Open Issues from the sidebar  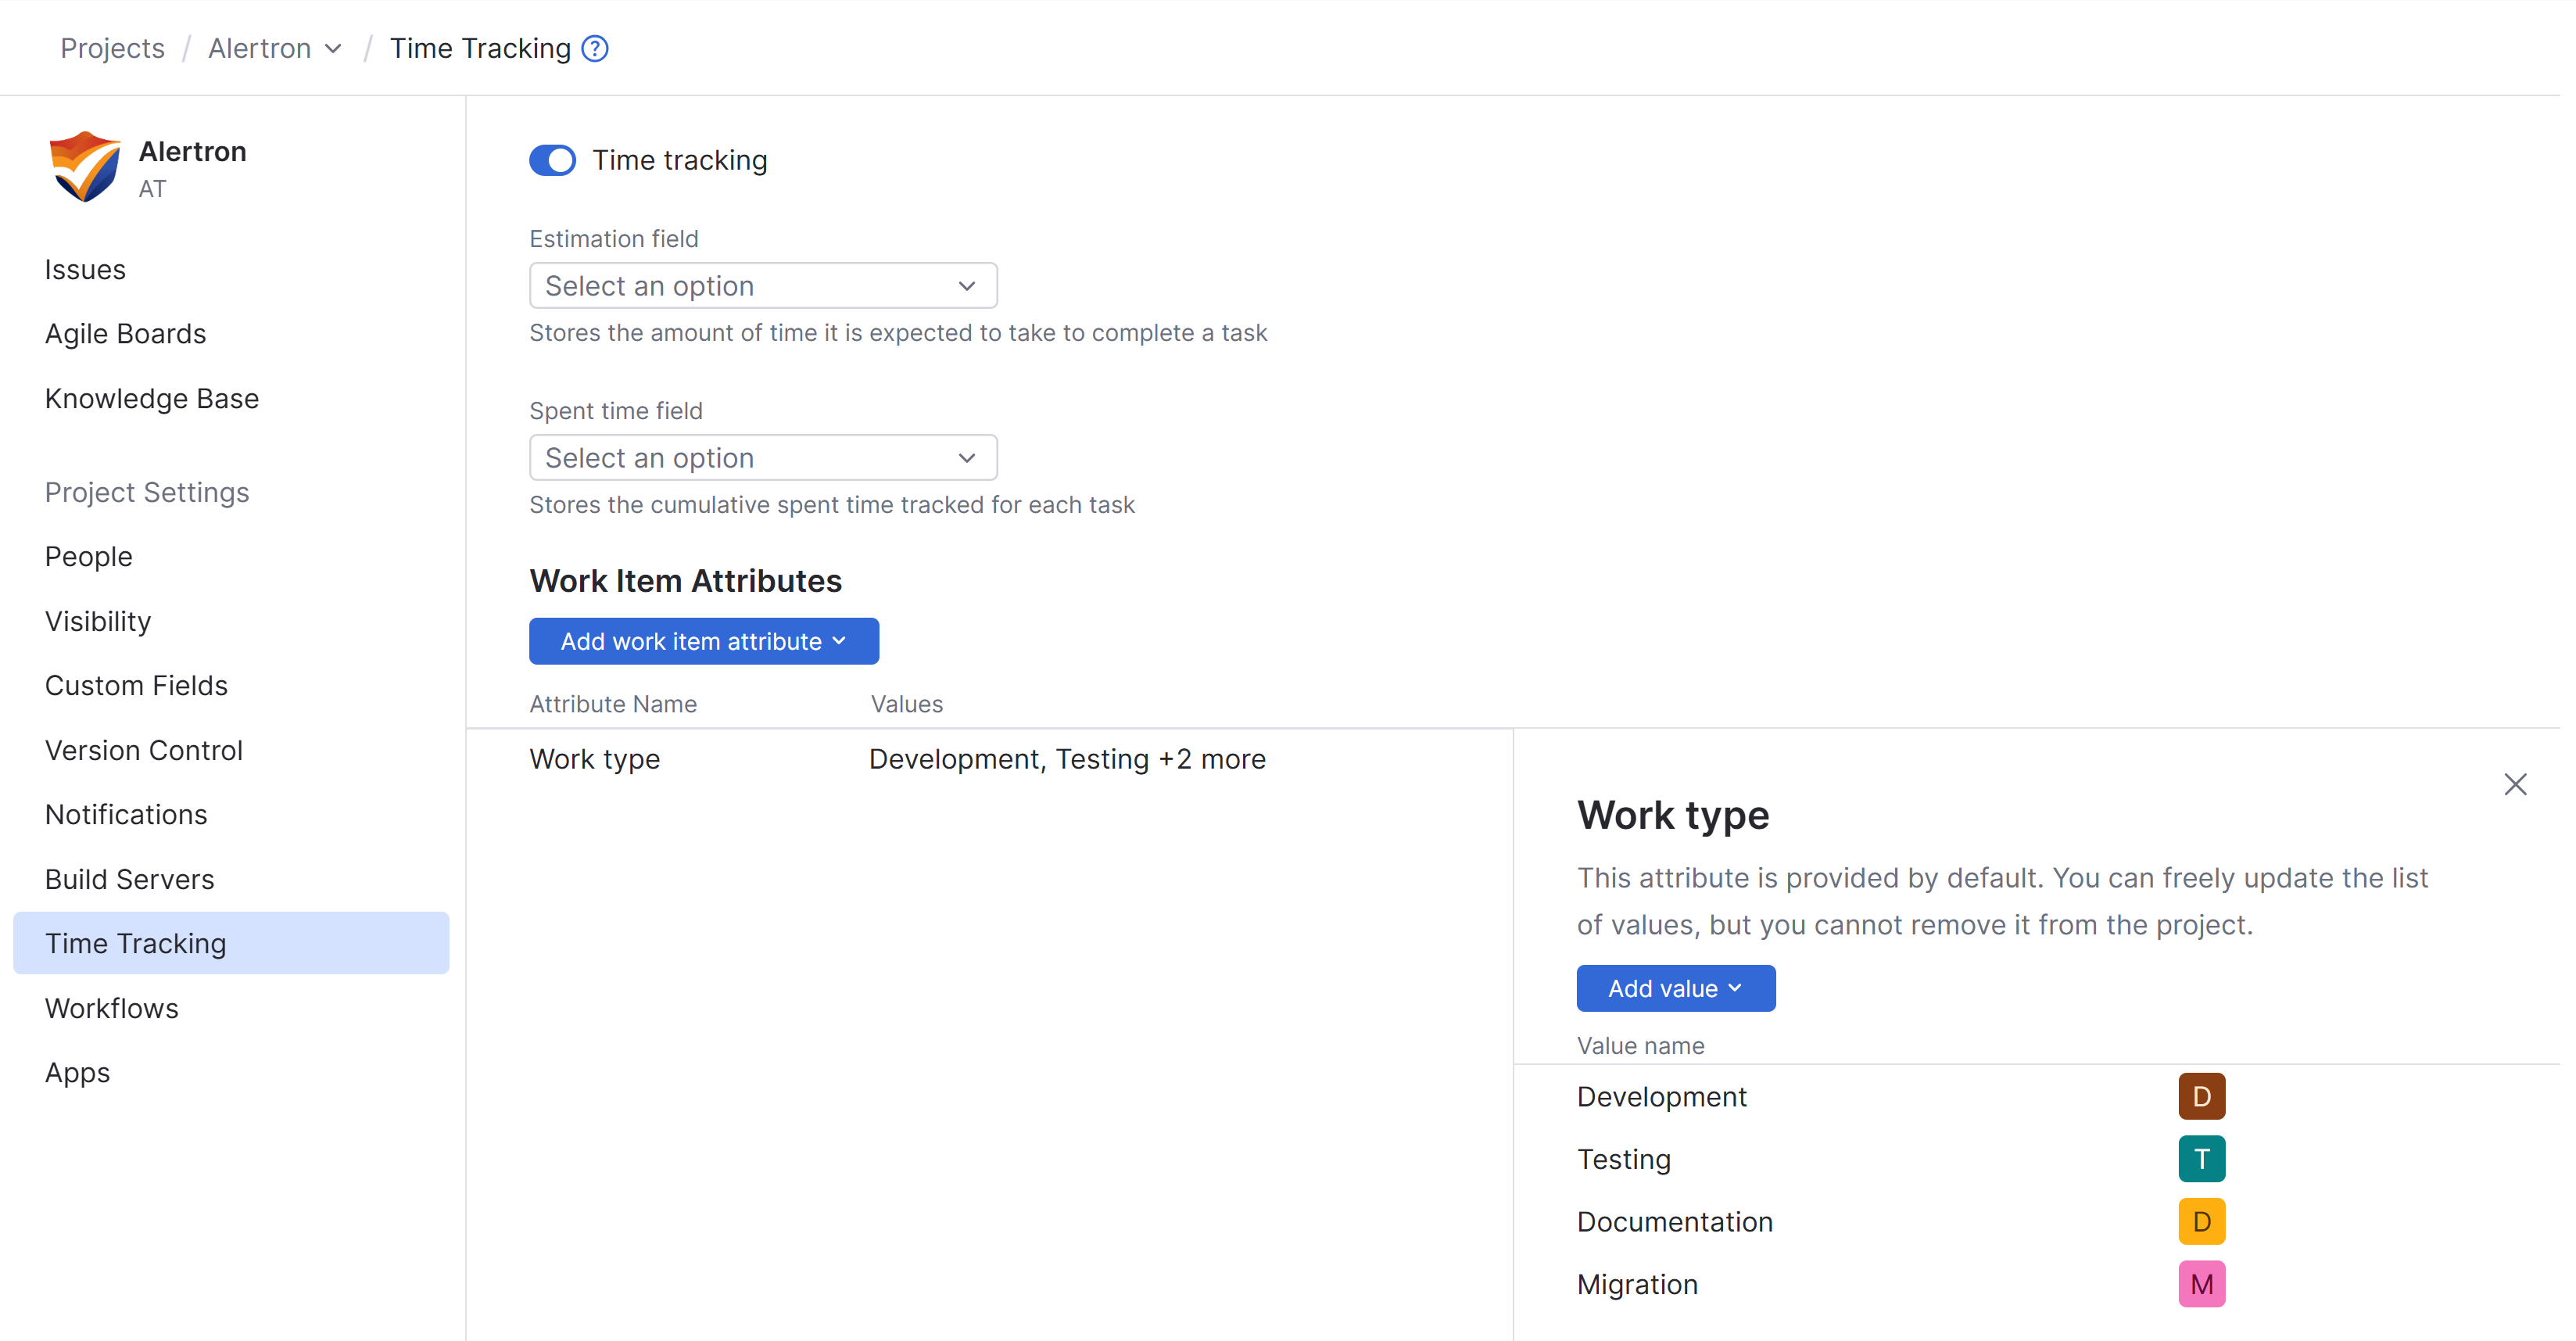coord(85,269)
